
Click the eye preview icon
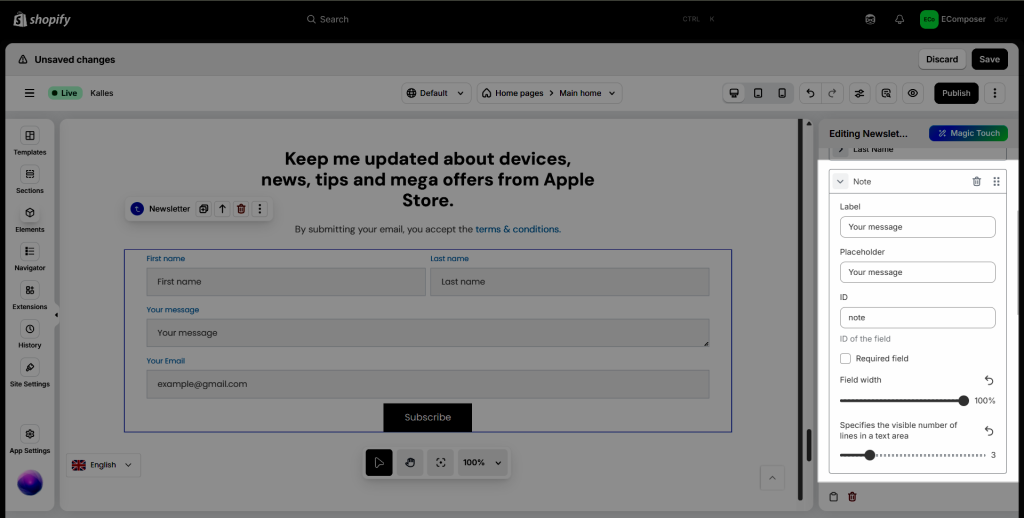click(x=912, y=93)
